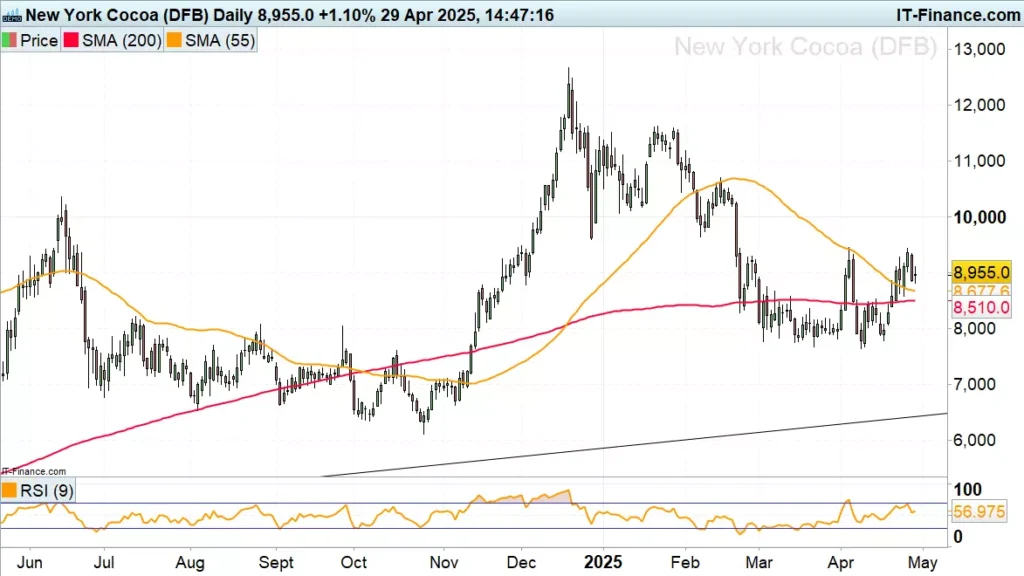
Task: Click the red SMA (200) color swatch
Action: (72, 41)
